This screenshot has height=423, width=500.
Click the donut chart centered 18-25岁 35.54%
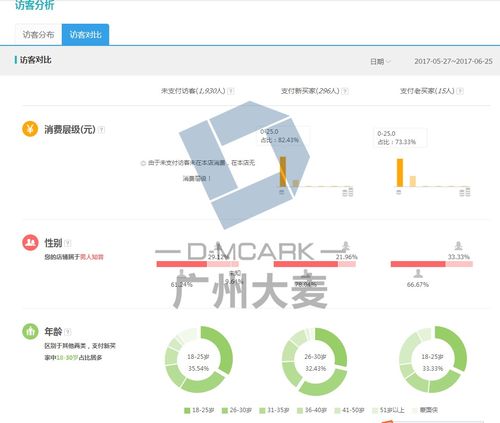point(199,360)
